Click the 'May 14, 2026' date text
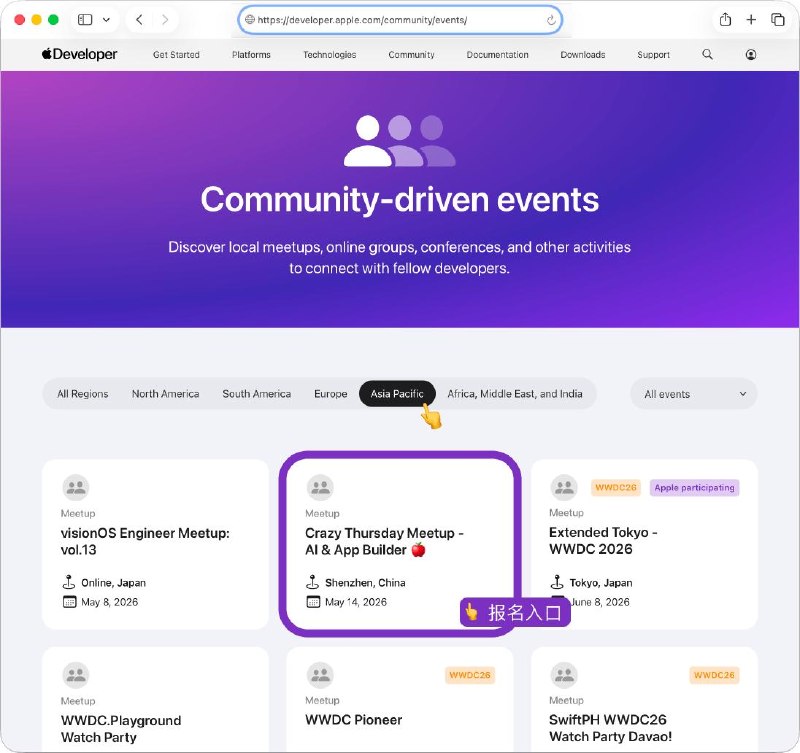Viewport: 800px width, 753px height. [356, 602]
